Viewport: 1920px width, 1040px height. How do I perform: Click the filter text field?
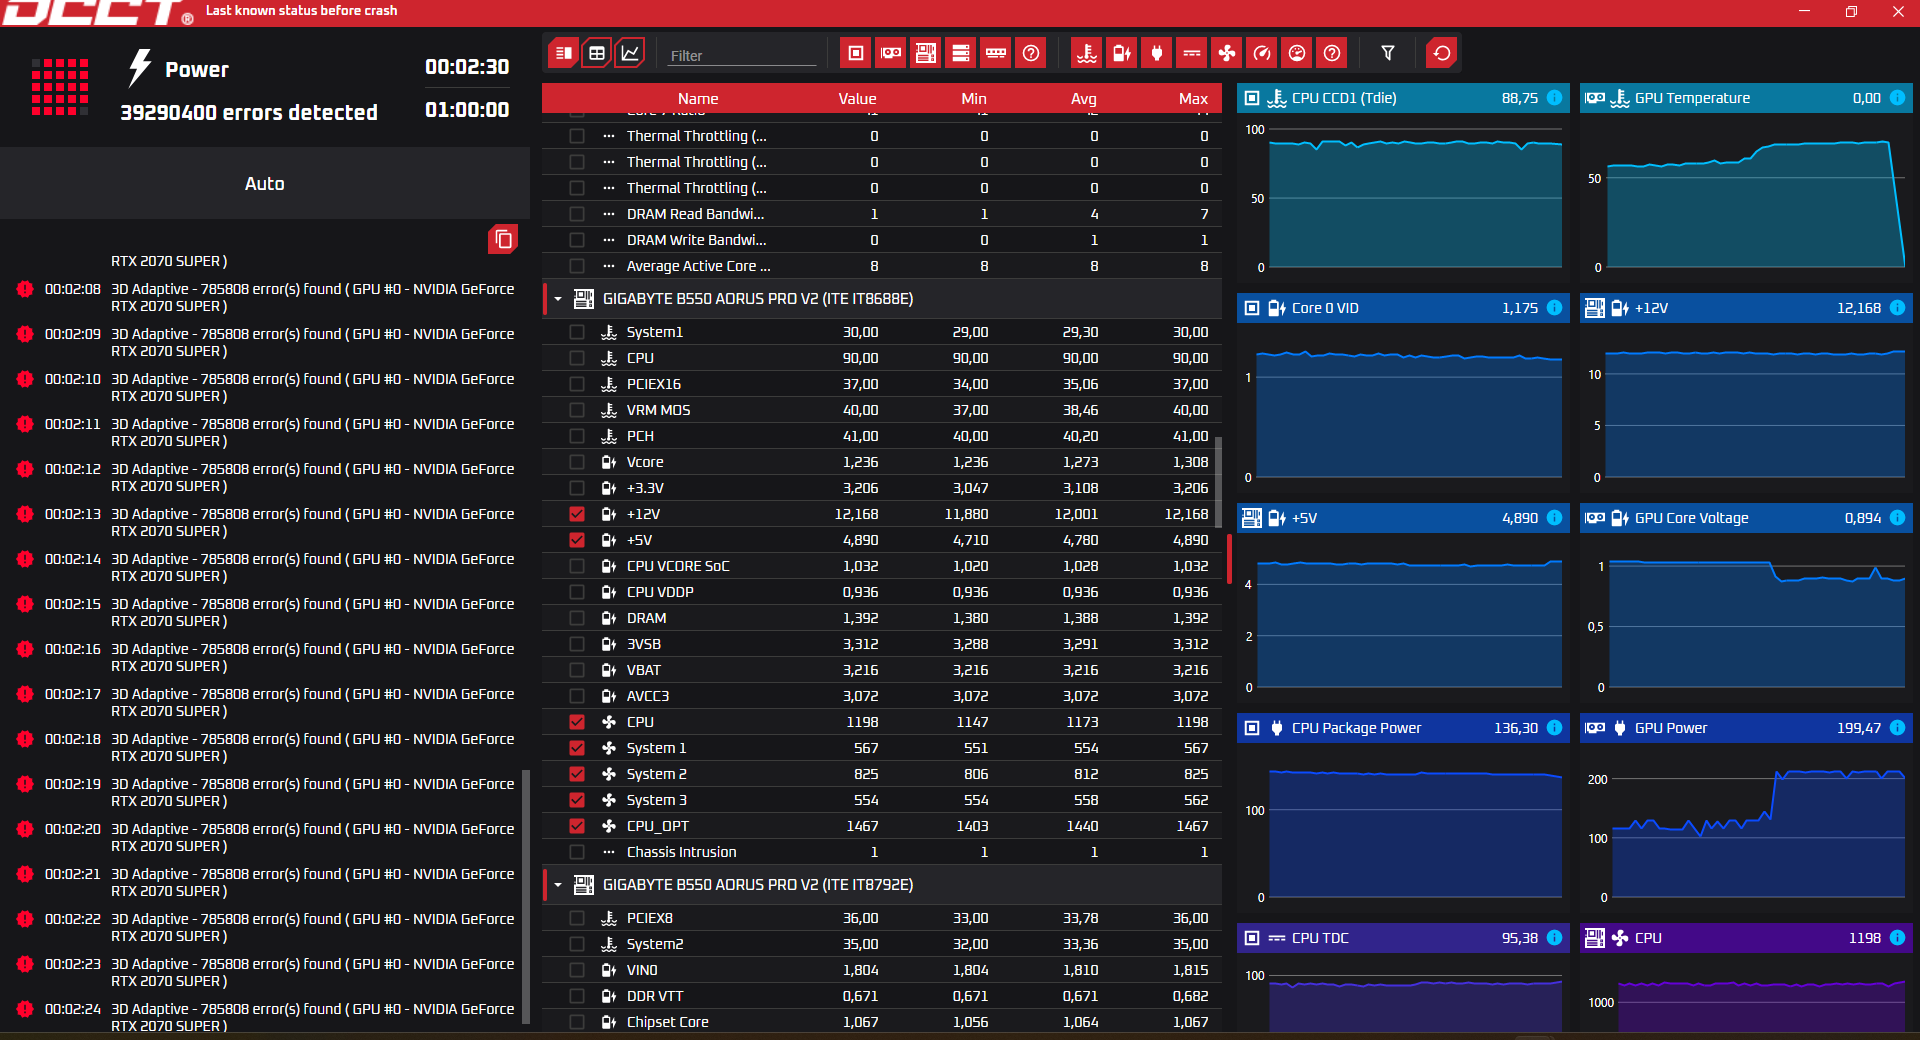point(742,55)
